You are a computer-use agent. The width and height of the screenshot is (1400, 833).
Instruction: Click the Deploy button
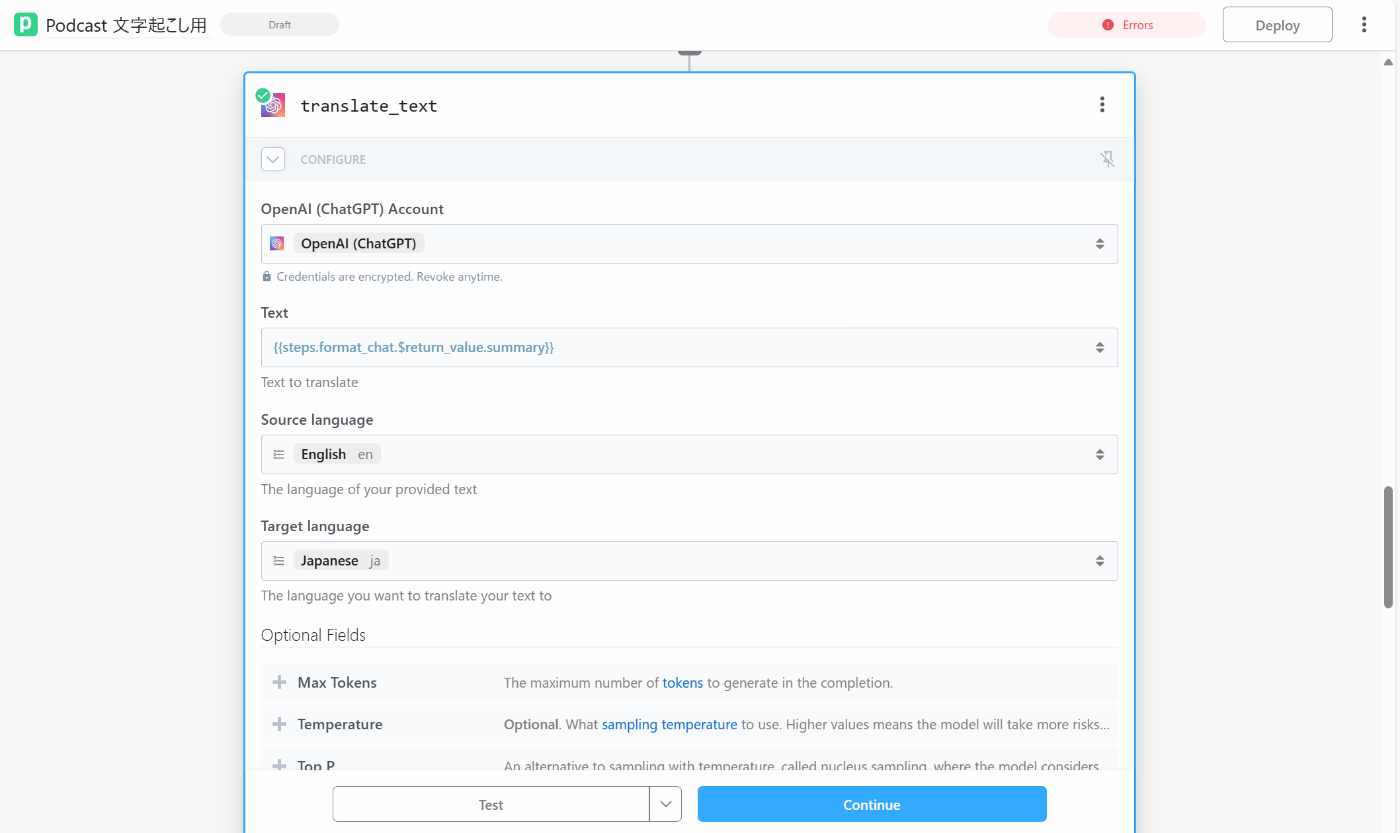point(1277,25)
